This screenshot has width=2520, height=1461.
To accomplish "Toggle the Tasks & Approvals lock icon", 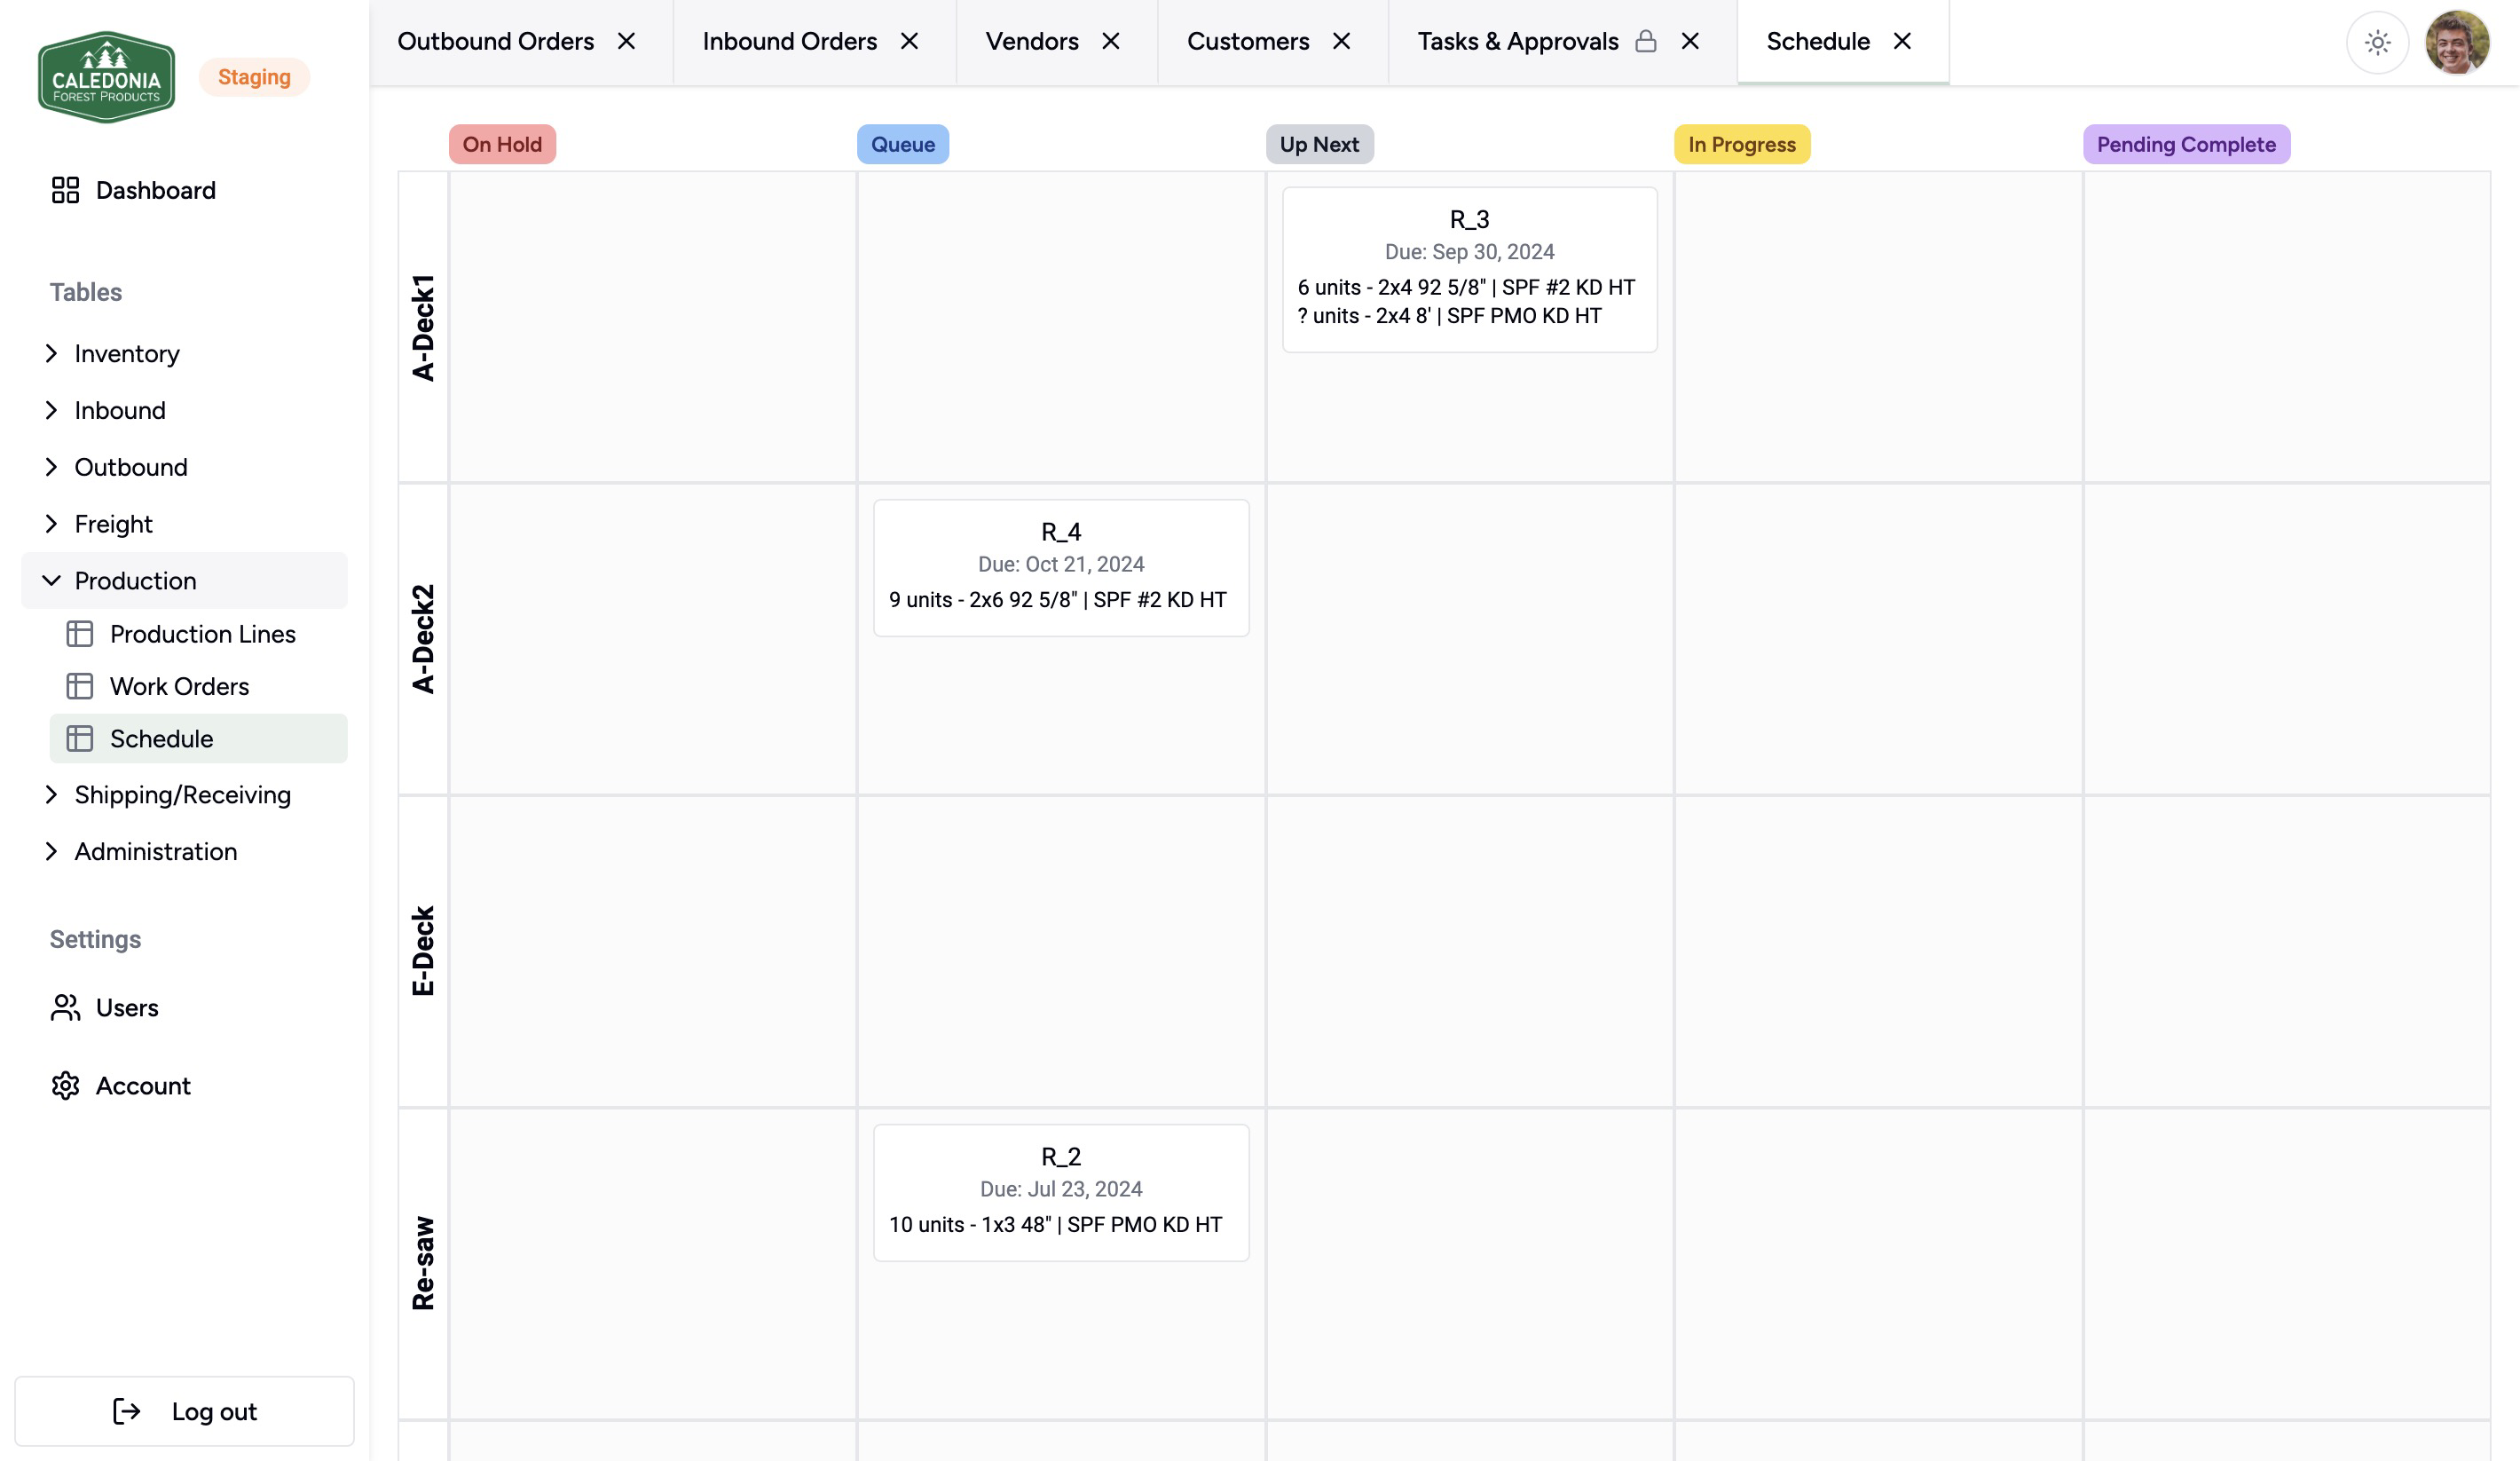I will (x=1646, y=40).
